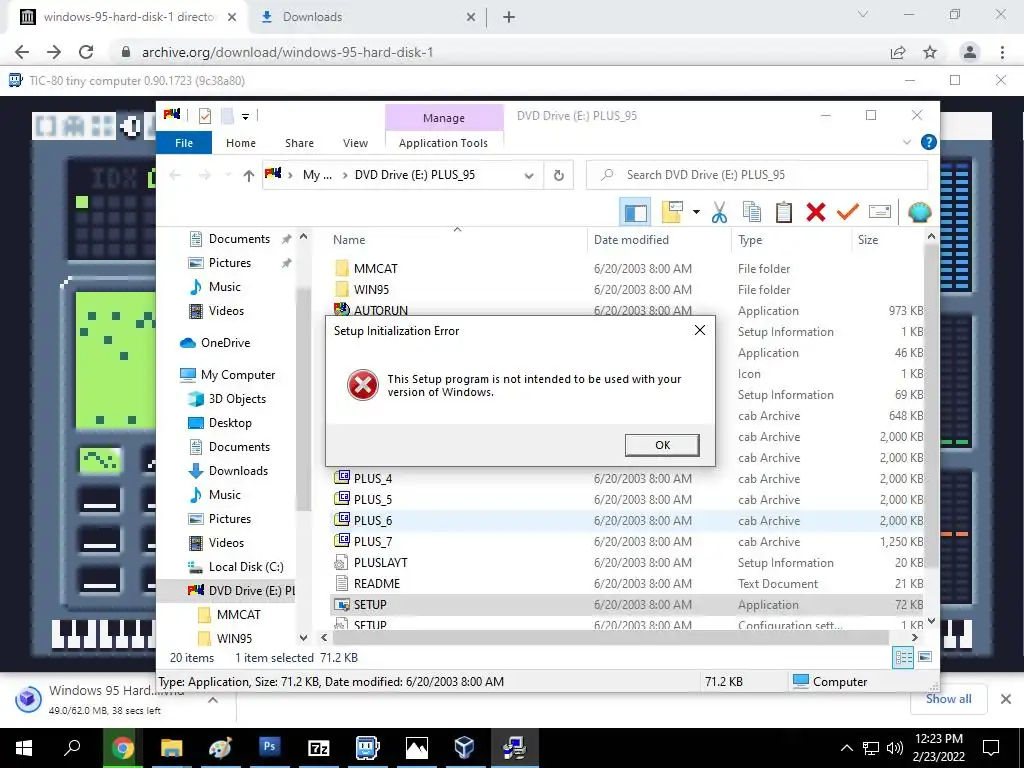Viewport: 1024px width, 768px height.
Task: Switch to the View ribbon tab
Action: point(355,143)
